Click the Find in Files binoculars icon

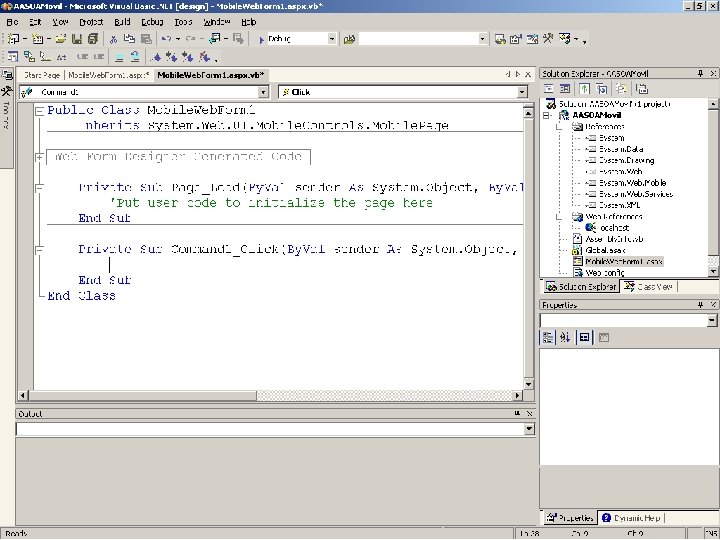[x=349, y=39]
